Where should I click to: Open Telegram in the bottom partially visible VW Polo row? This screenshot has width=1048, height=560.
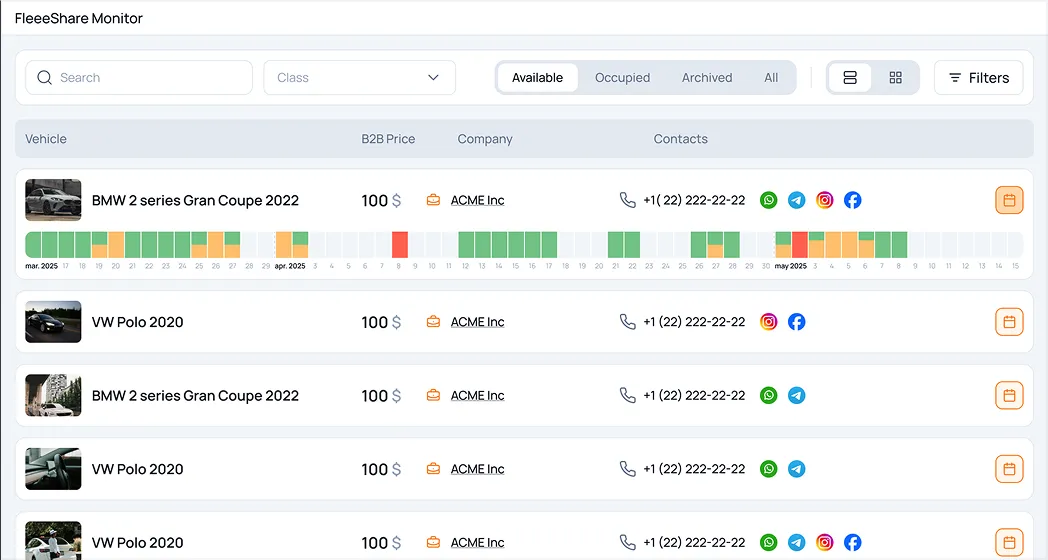[x=797, y=542]
